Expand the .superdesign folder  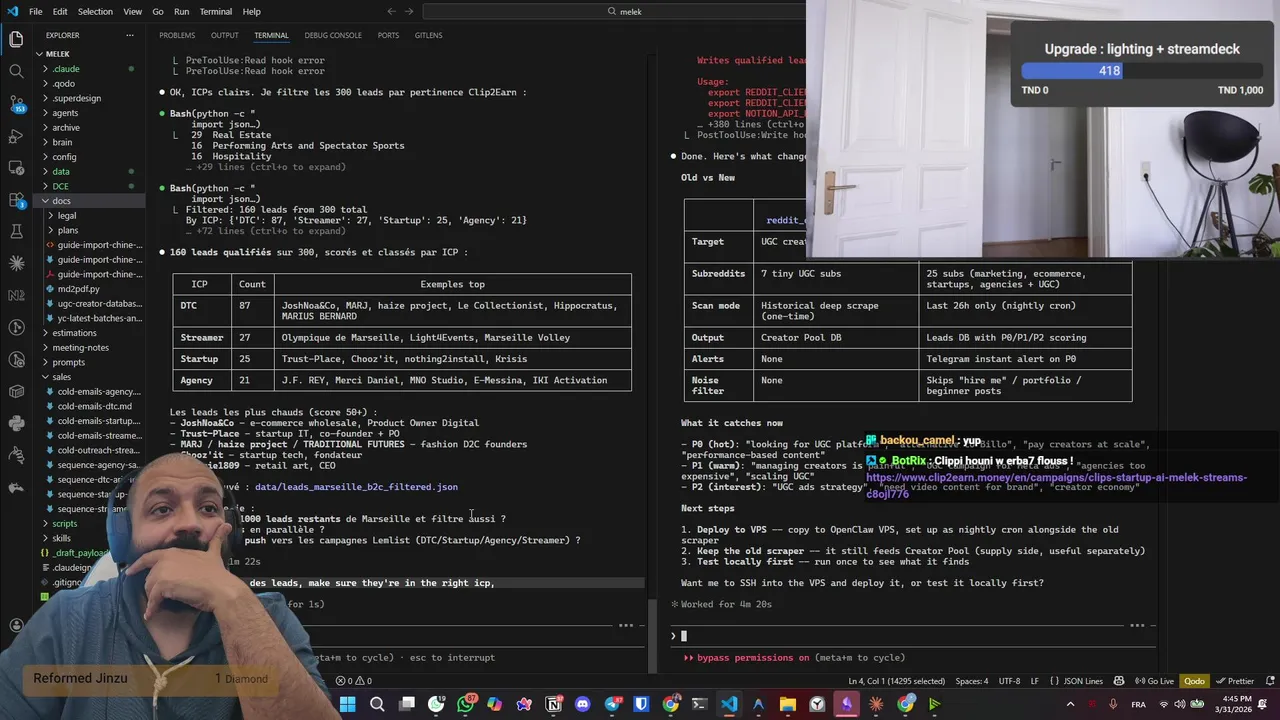pos(76,98)
